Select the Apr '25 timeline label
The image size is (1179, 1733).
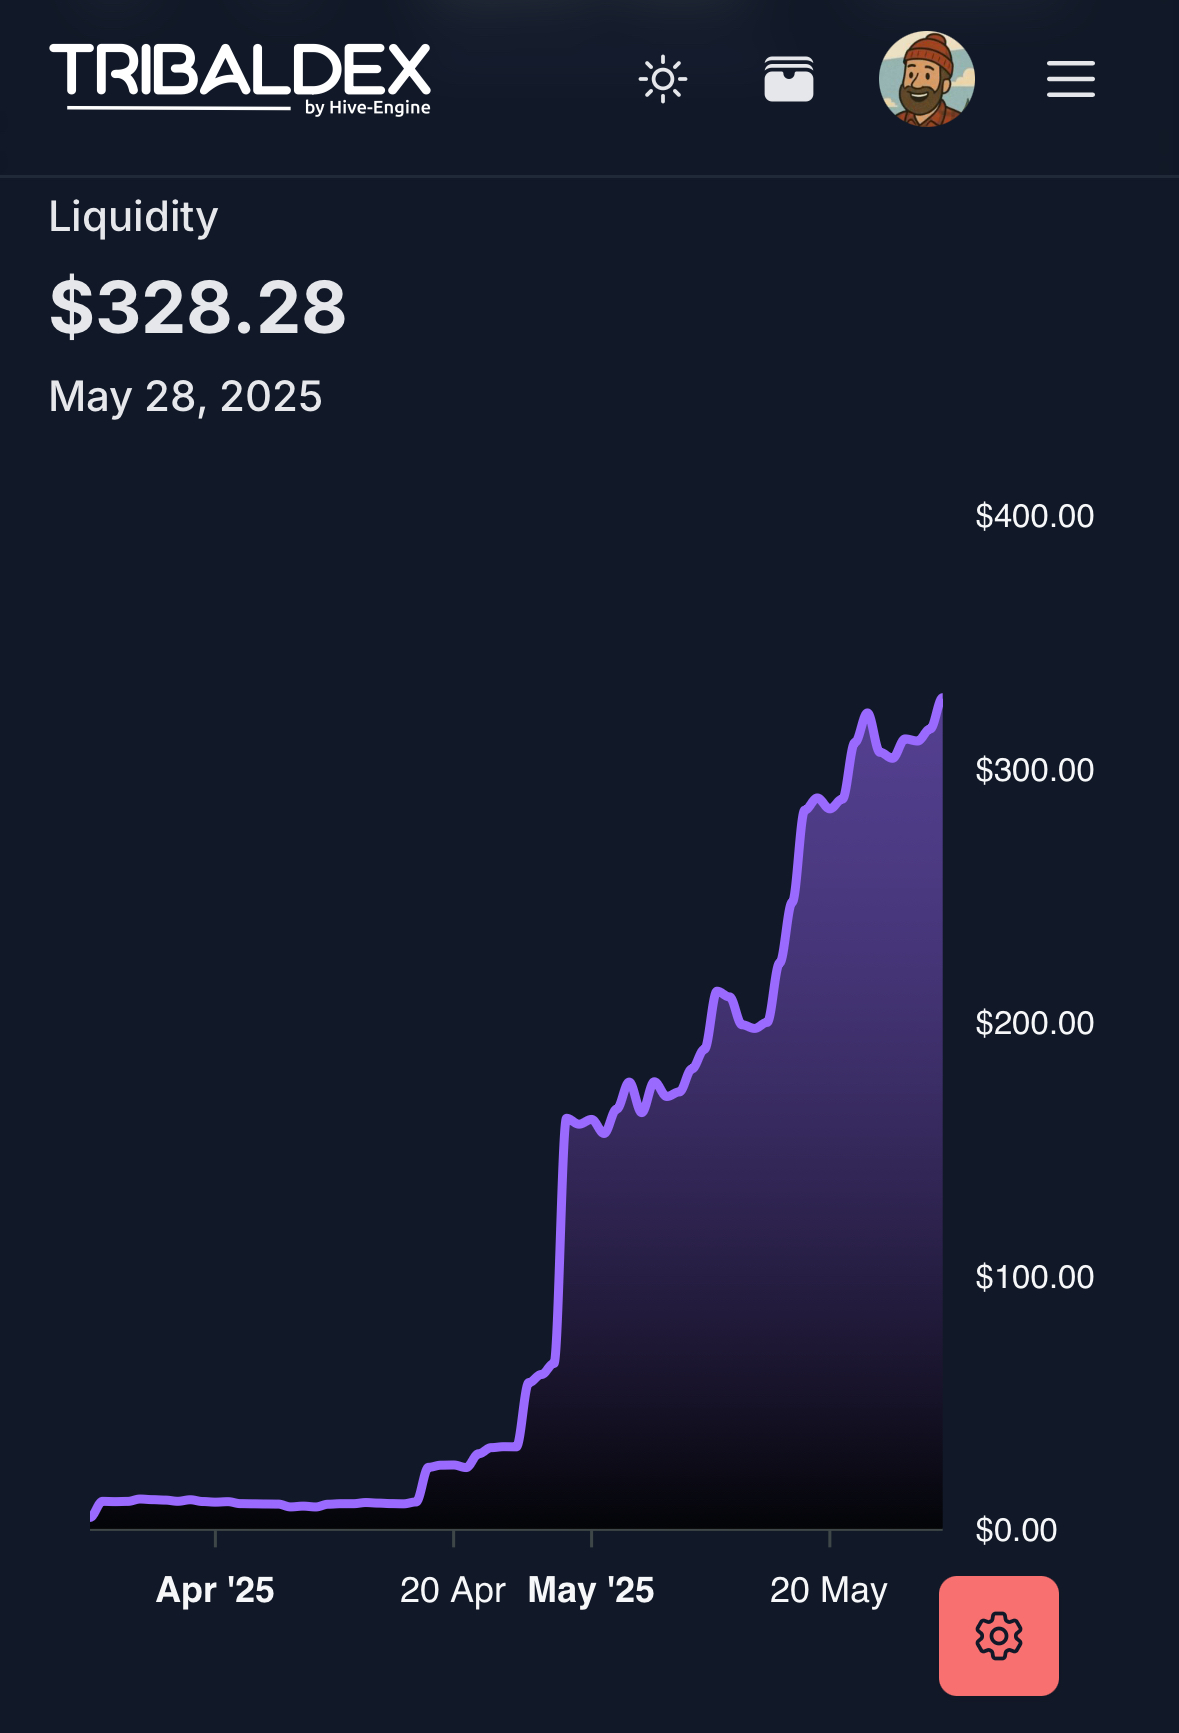pos(215,1590)
